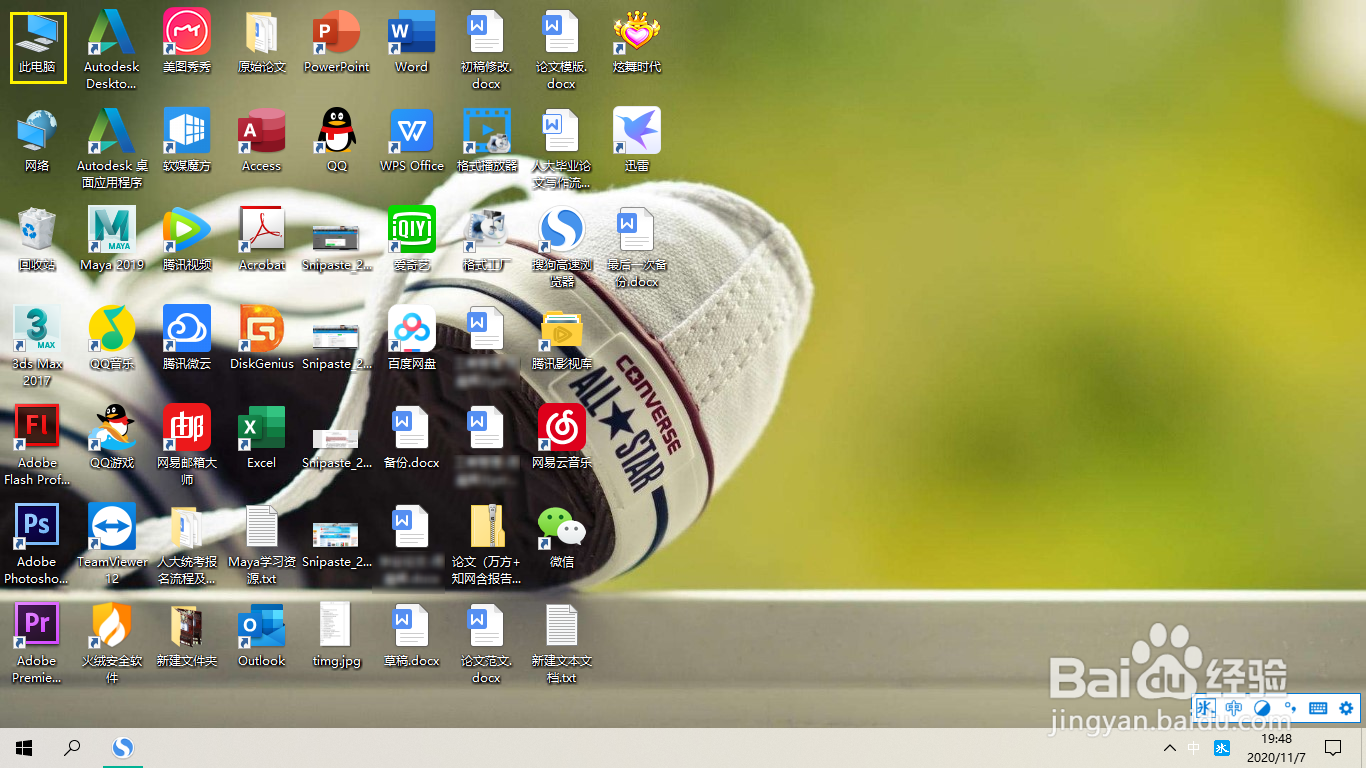
Task: Select the 此电脑 desktop icon
Action: coord(37,47)
